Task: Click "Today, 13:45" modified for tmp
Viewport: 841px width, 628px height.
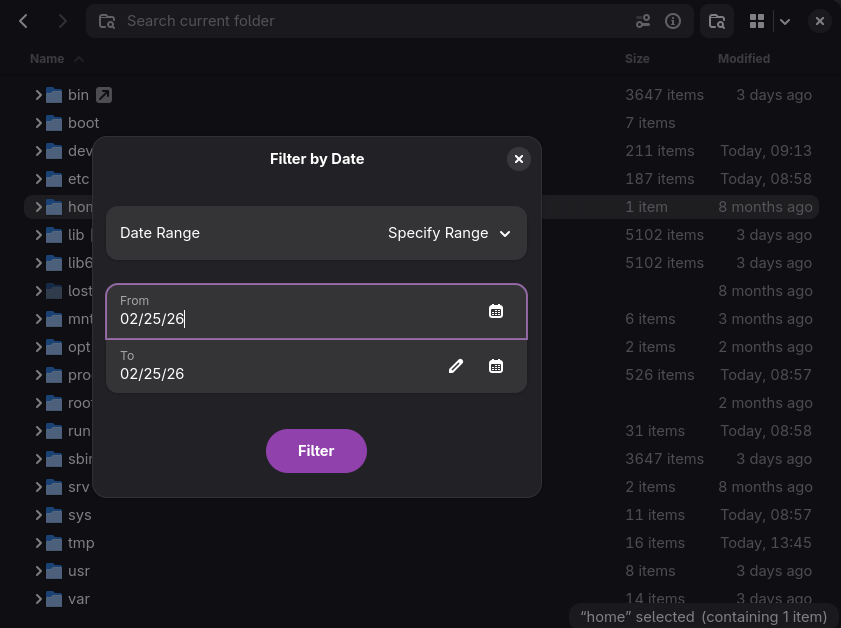Action: (765, 543)
